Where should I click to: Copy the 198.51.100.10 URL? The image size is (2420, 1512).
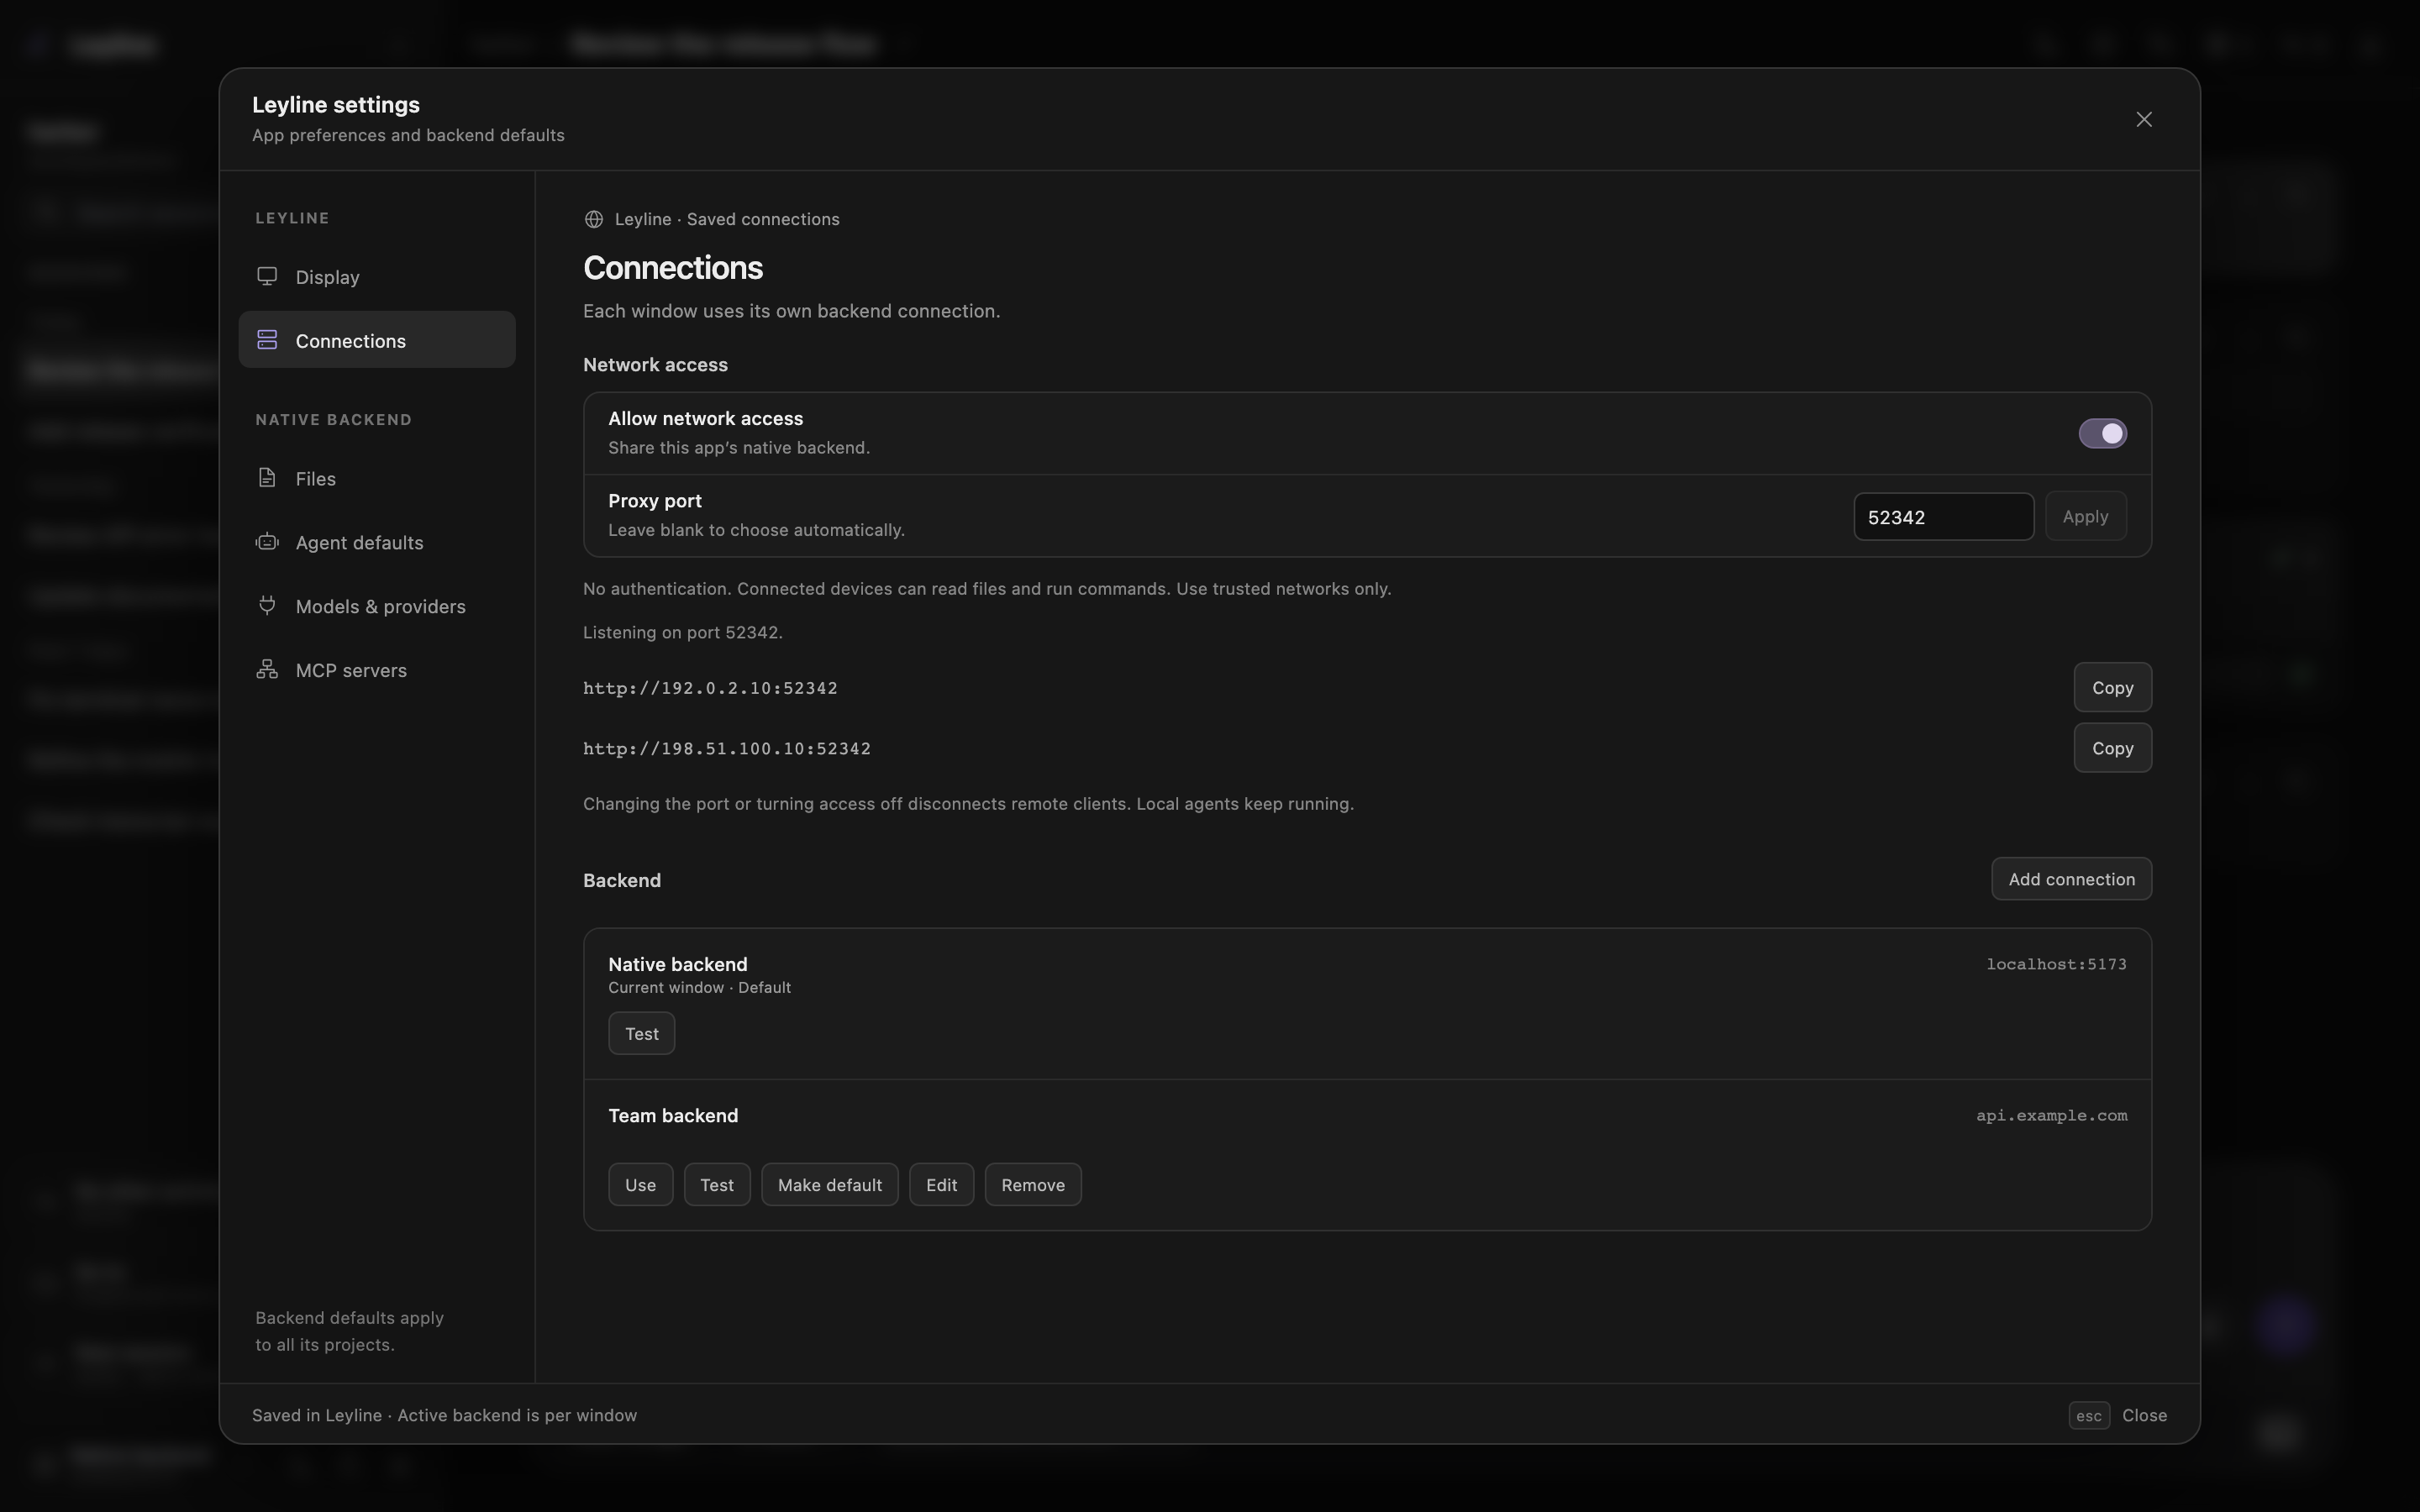point(2112,748)
